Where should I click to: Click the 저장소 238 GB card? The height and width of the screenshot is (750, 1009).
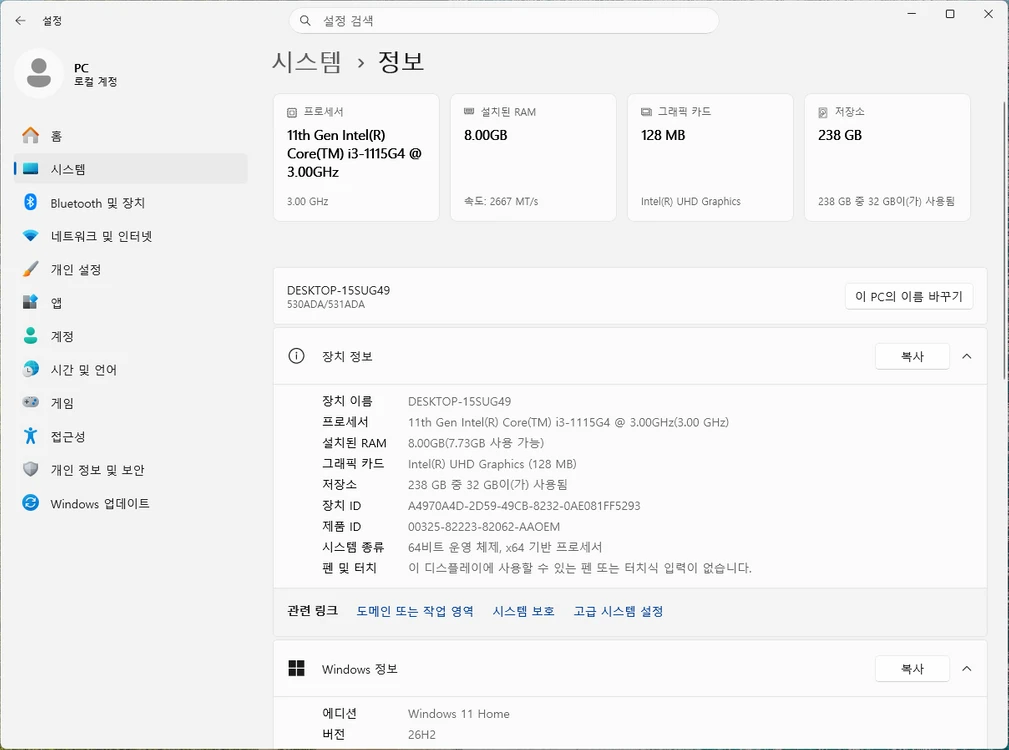tap(887, 158)
